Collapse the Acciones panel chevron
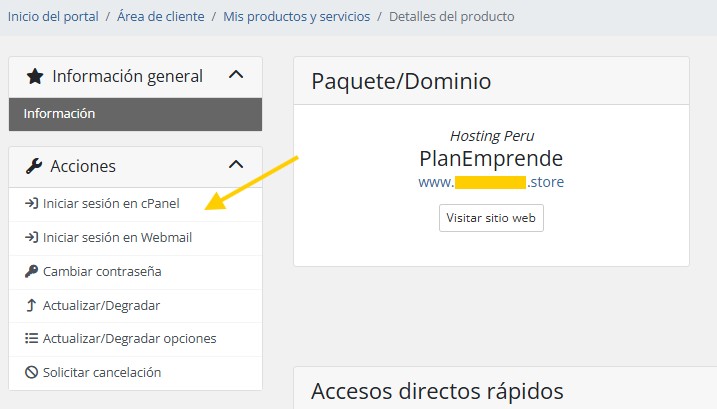The width and height of the screenshot is (717, 409). click(x=236, y=164)
